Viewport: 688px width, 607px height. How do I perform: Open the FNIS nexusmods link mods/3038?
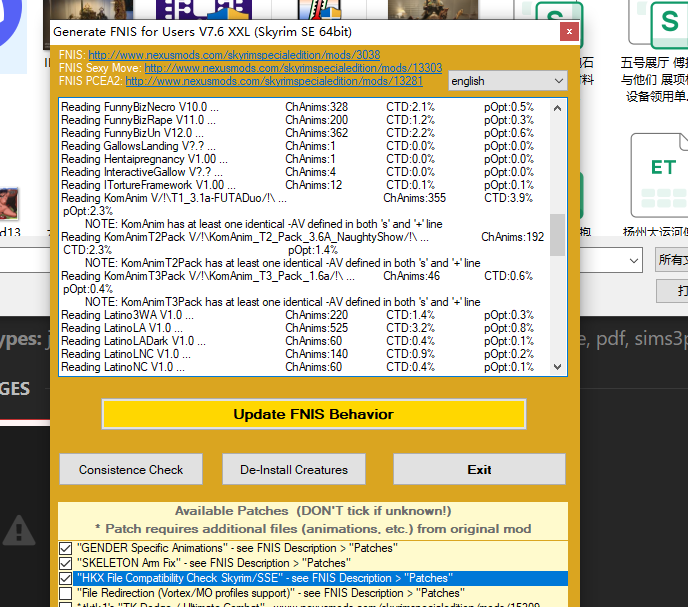(x=234, y=55)
